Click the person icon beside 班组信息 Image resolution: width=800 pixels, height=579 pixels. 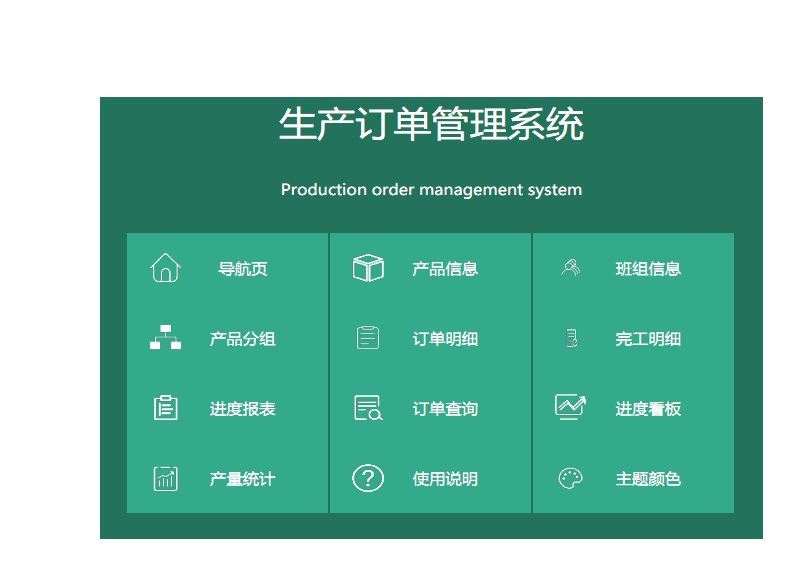tap(570, 267)
